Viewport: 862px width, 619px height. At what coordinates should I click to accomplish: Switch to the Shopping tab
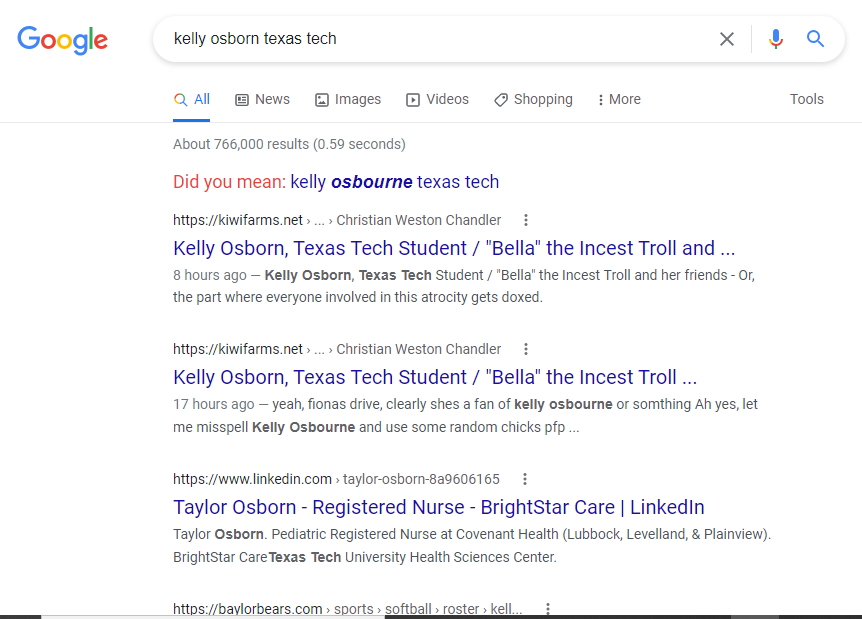(x=533, y=100)
